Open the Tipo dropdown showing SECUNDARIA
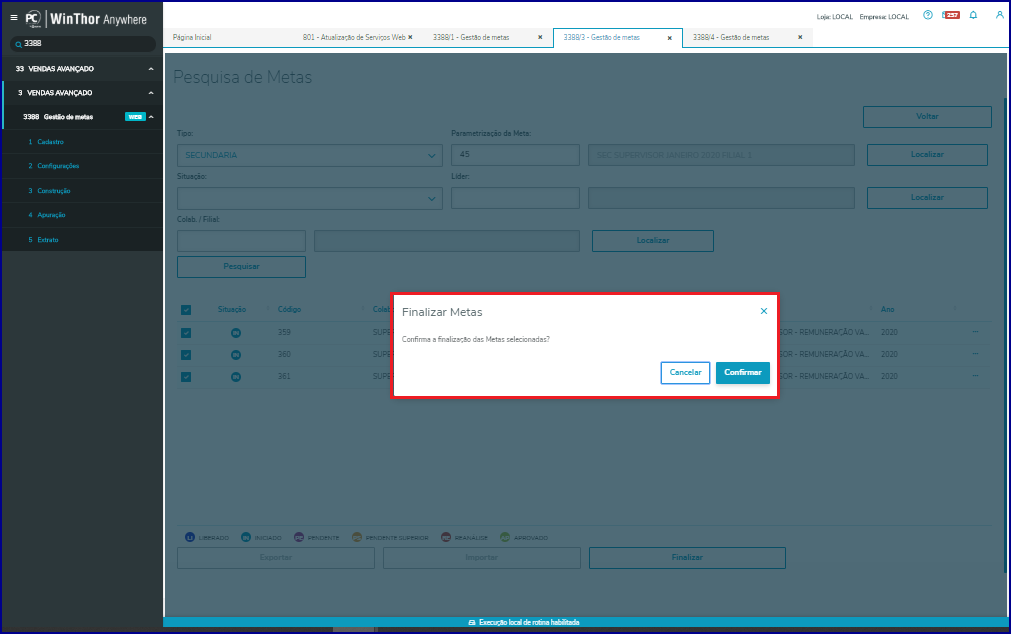Image resolution: width=1011 pixels, height=634 pixels. click(309, 155)
